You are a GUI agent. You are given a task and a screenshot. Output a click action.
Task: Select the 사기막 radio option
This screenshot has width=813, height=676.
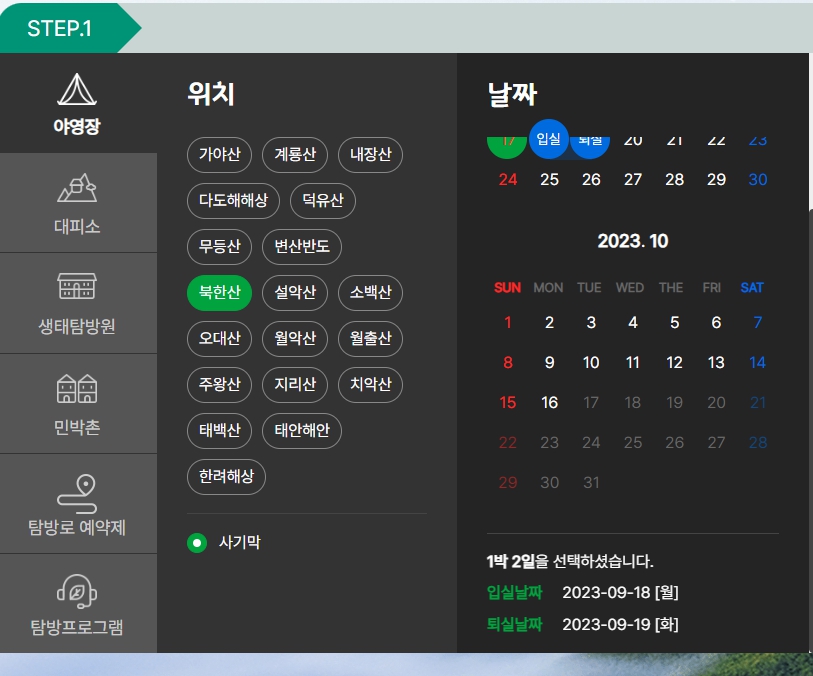197,543
